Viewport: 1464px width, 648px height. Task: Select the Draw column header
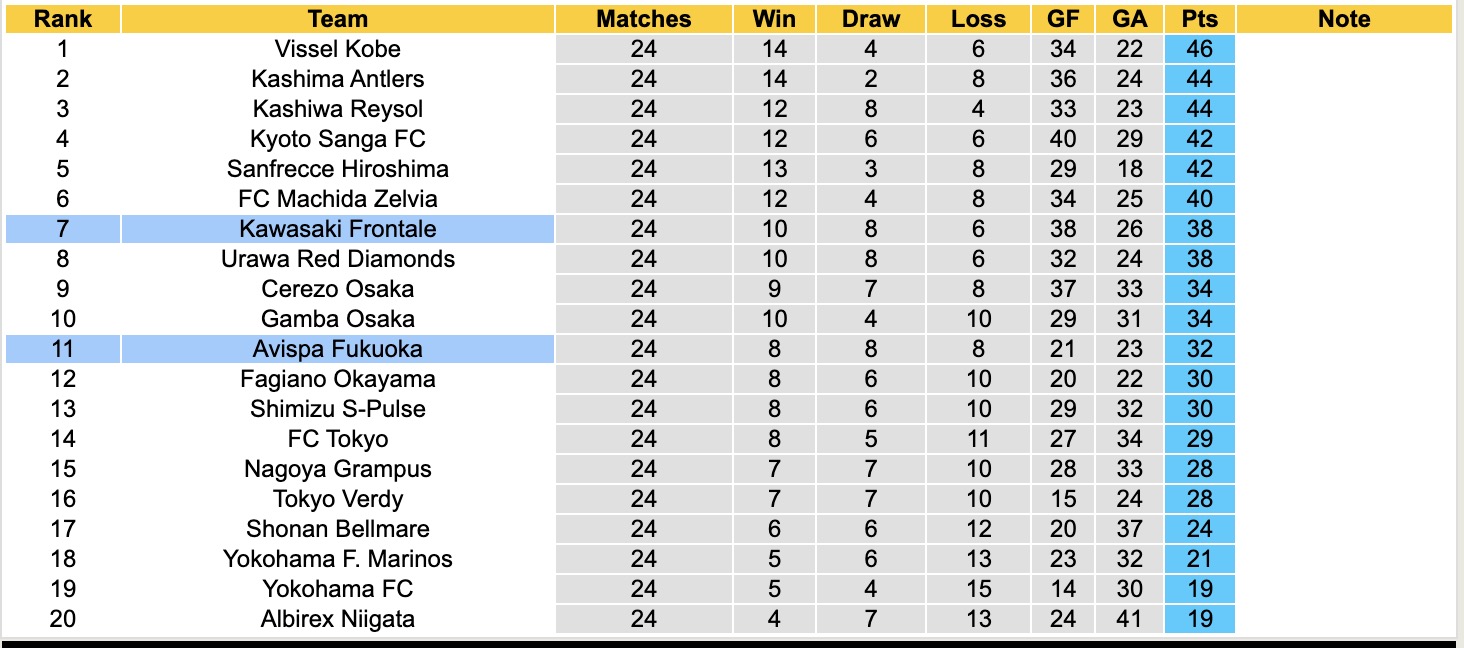(870, 19)
